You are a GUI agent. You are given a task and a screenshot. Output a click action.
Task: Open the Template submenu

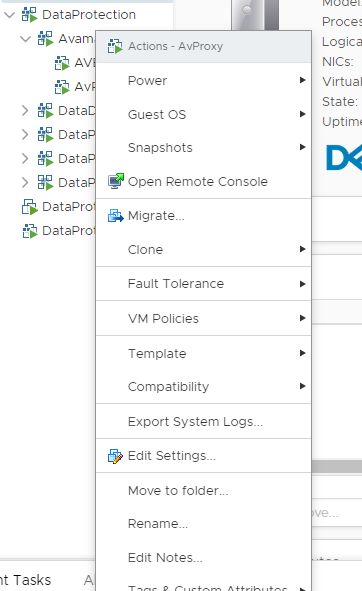pos(204,353)
